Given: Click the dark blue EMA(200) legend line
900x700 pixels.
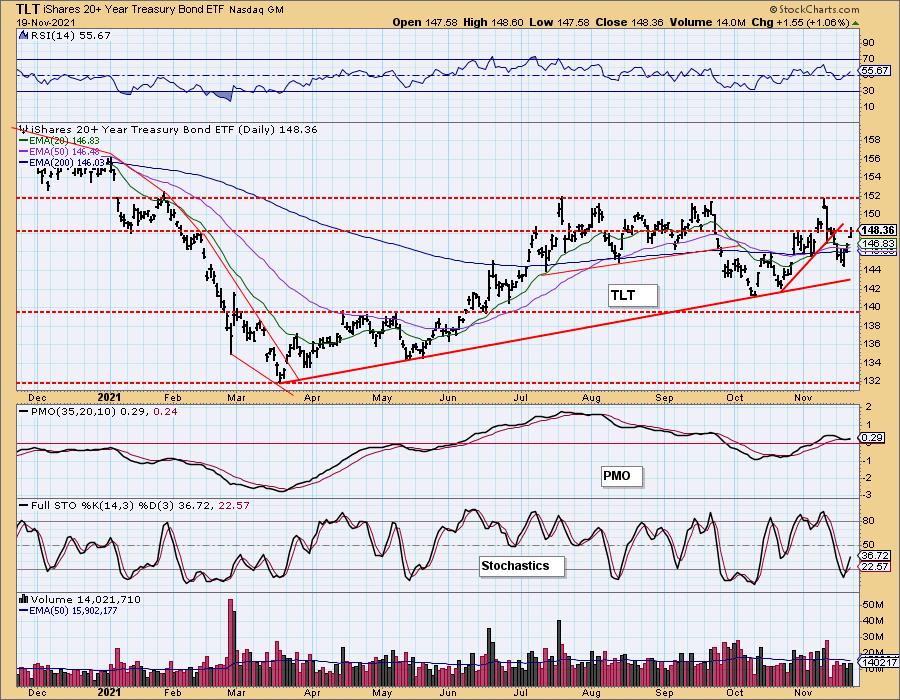Looking at the screenshot, I should click(x=24, y=163).
